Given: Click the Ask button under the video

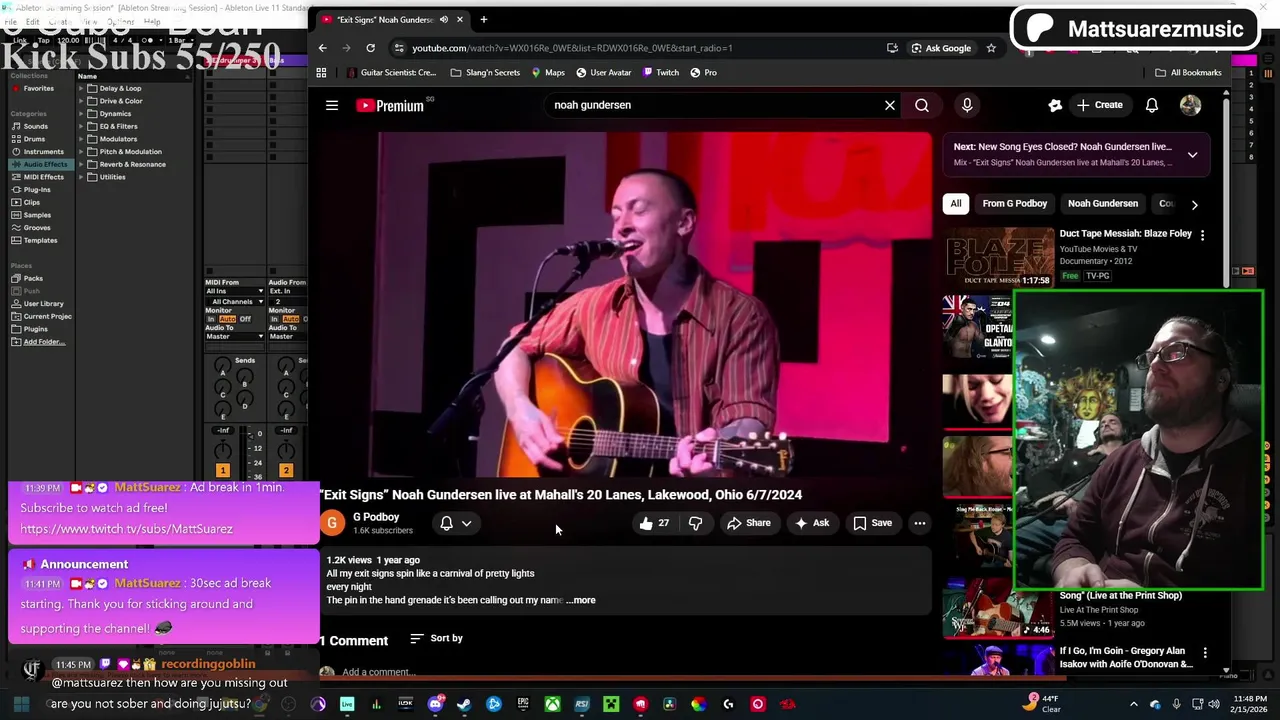Looking at the screenshot, I should pyautogui.click(x=812, y=523).
